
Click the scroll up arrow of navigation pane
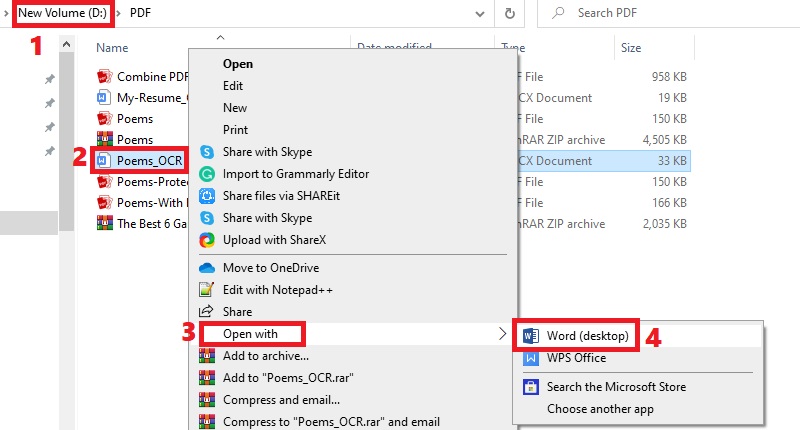click(x=66, y=45)
